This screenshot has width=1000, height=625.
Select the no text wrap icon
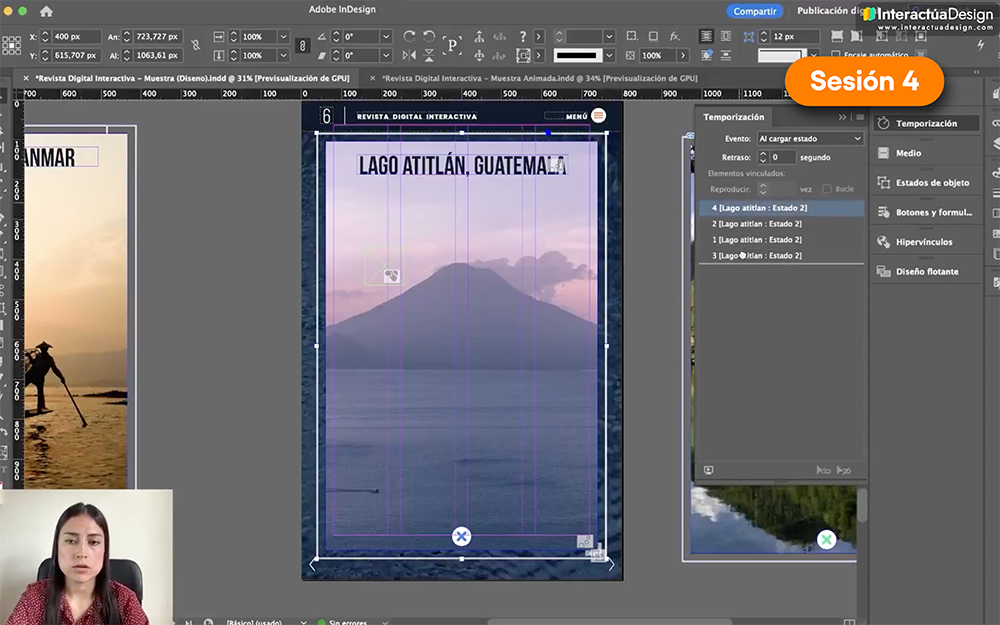[706, 36]
